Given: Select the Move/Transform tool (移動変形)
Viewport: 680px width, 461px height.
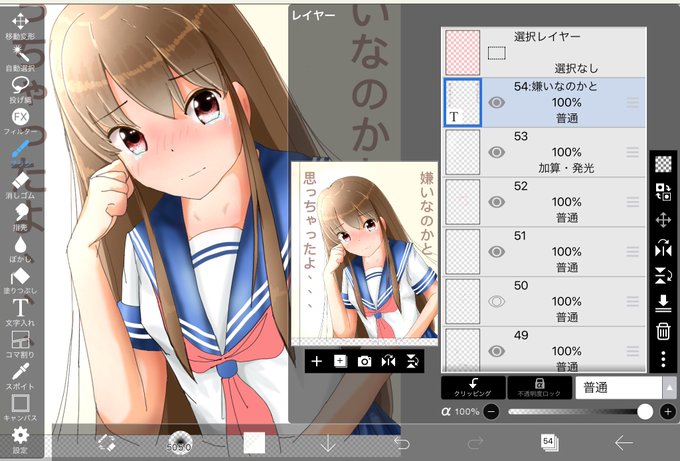Looking at the screenshot, I should coord(20,25).
